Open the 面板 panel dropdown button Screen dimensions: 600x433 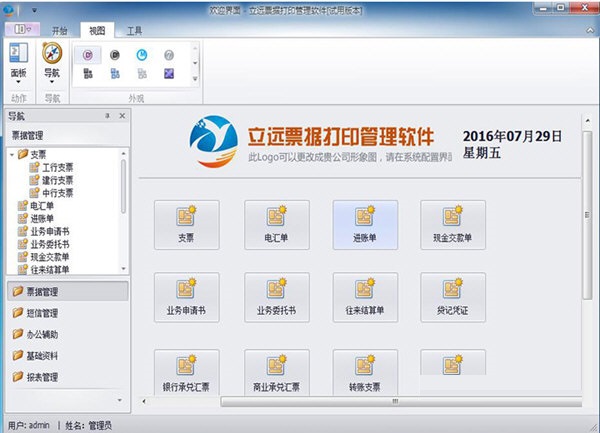[18, 63]
